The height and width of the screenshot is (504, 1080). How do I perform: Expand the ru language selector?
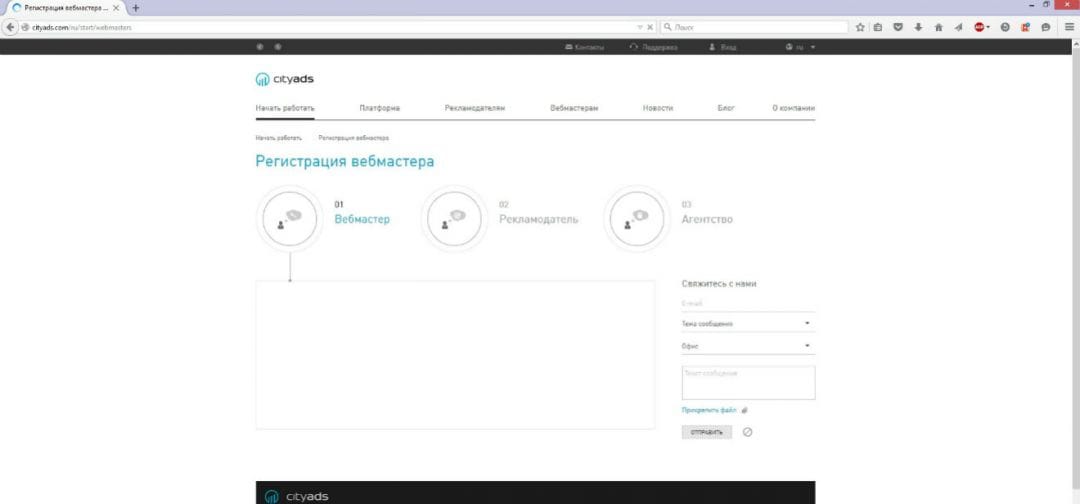[800, 47]
